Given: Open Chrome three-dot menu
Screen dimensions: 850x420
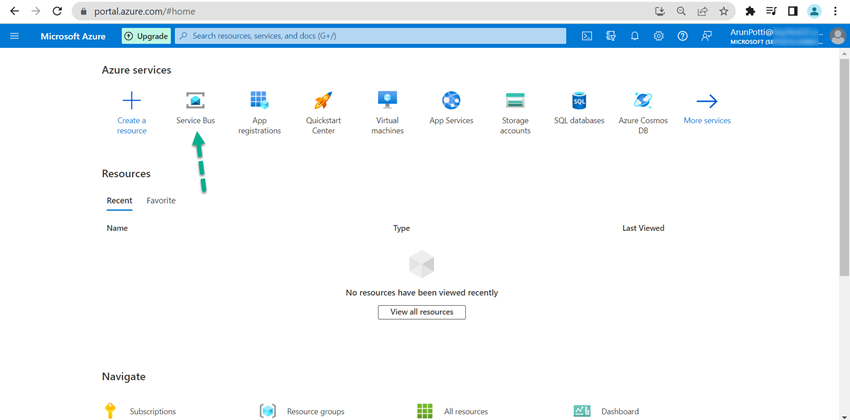Looking at the screenshot, I should [835, 11].
